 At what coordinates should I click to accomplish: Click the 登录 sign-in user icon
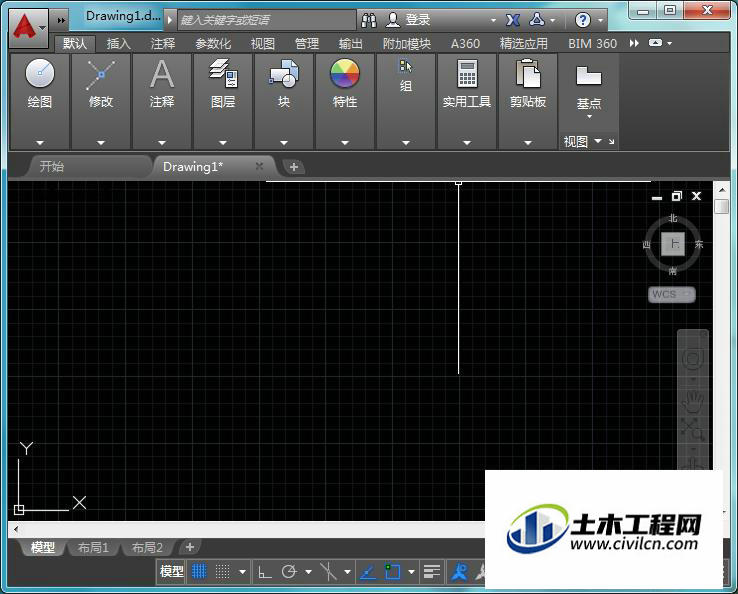pyautogui.click(x=393, y=20)
